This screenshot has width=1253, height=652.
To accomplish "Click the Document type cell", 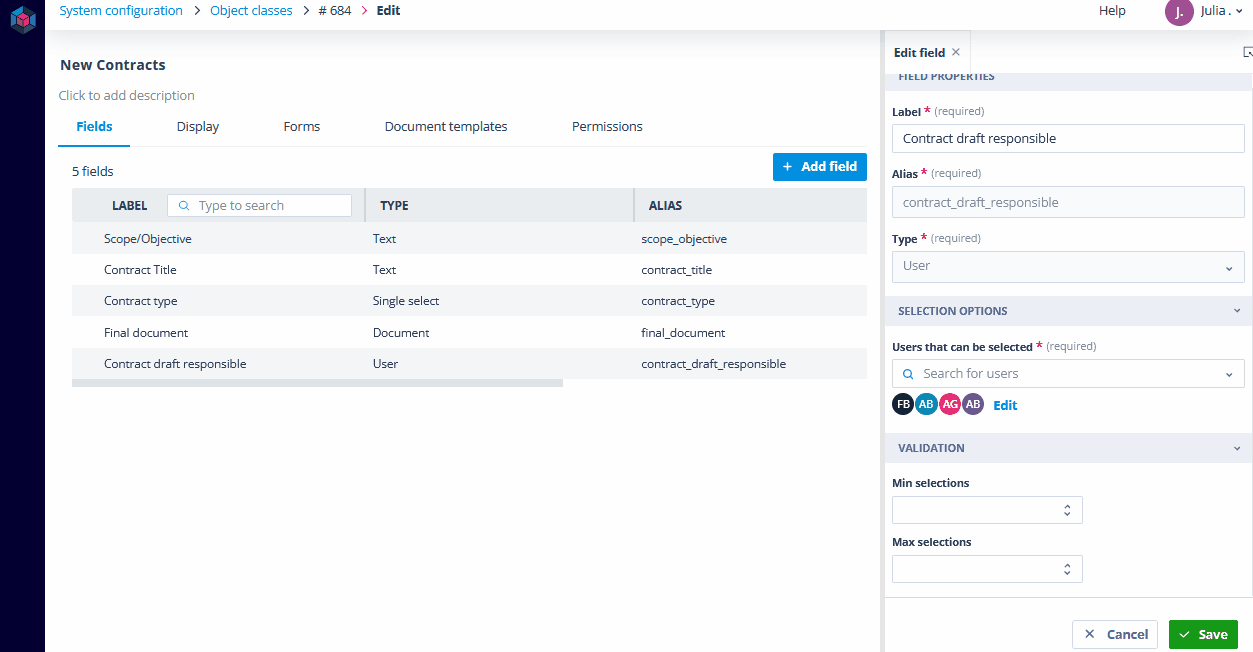I will pyautogui.click(x=401, y=333).
